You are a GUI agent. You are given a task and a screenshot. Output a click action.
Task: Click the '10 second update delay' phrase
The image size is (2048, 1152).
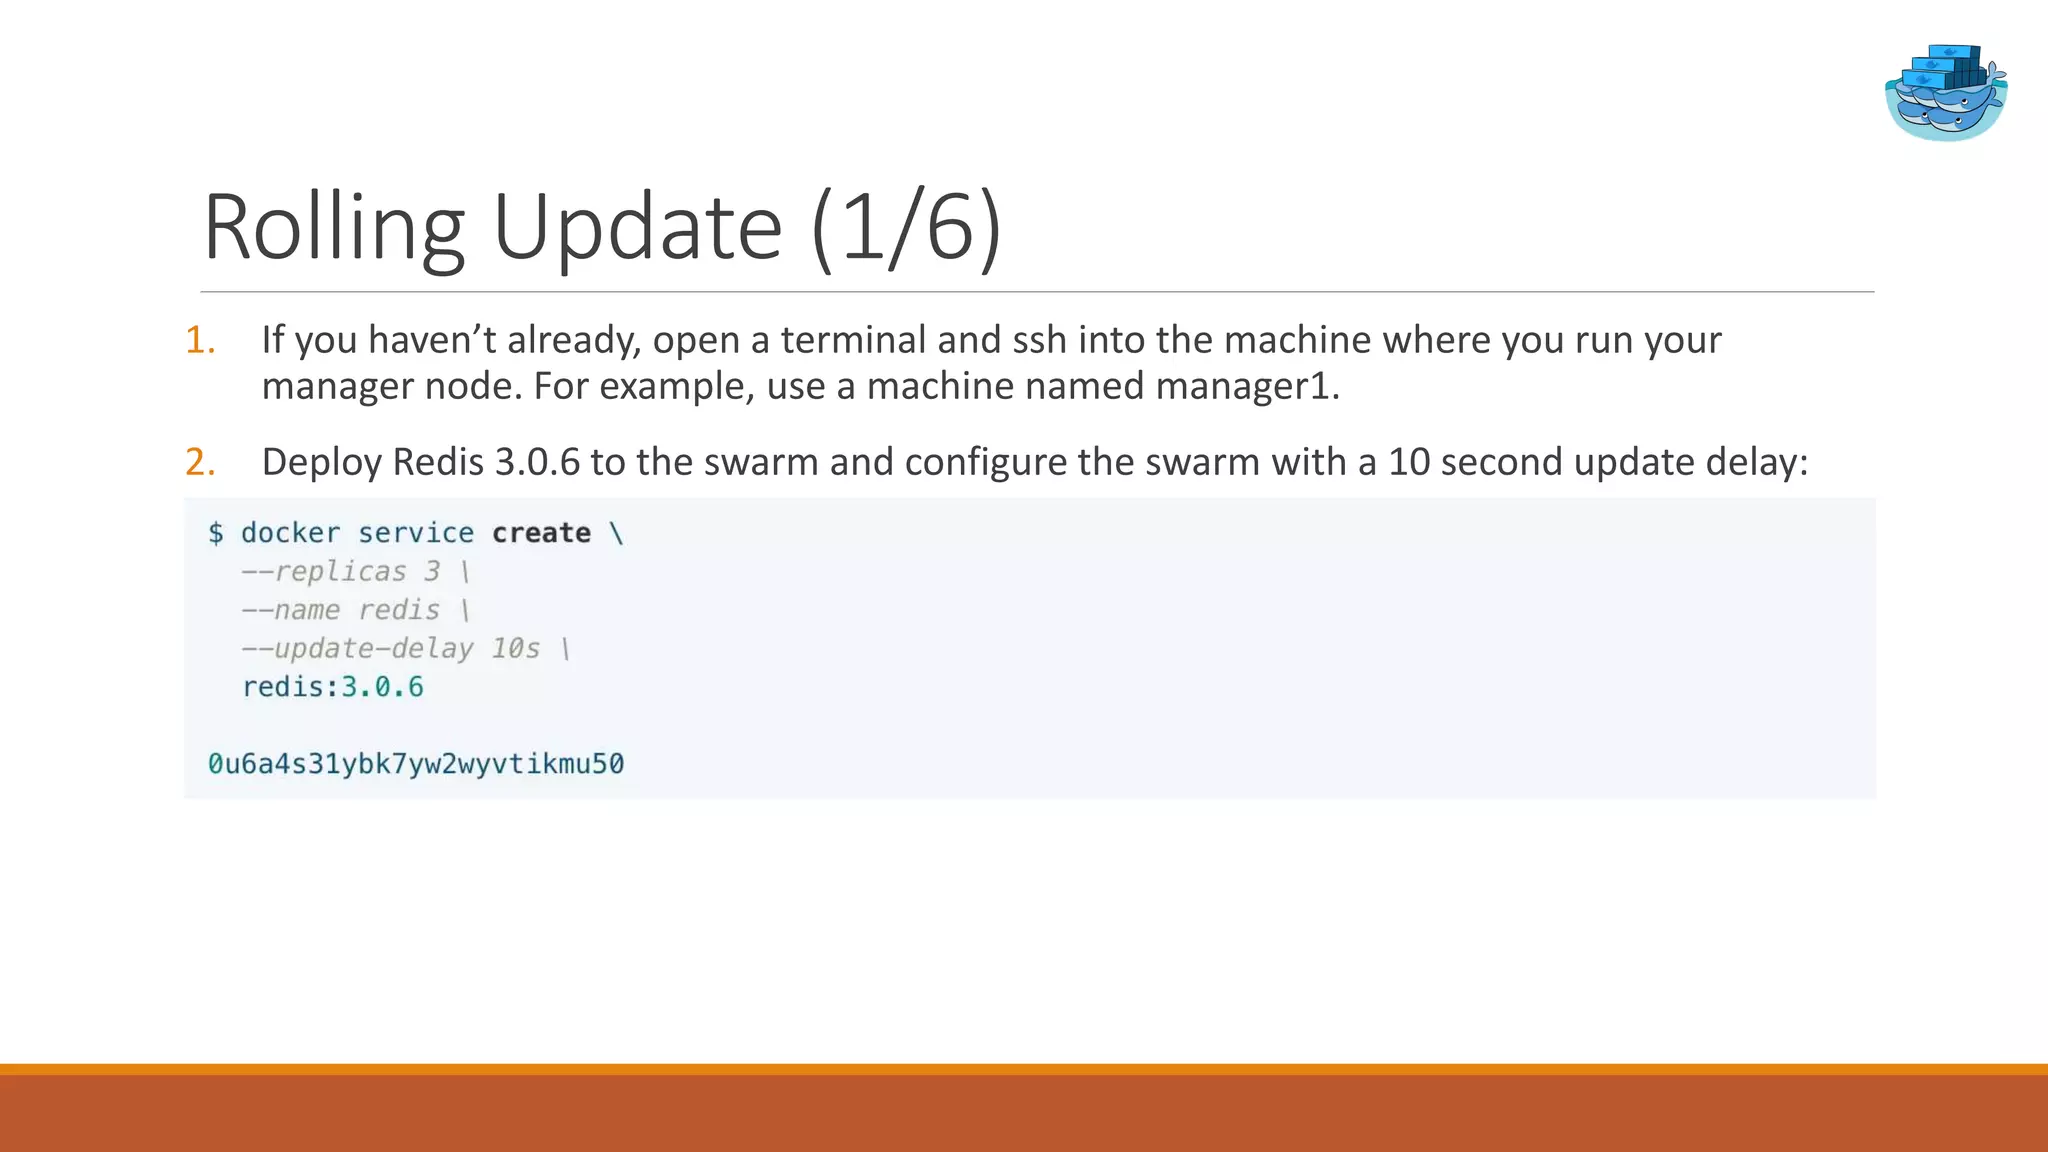1595,462
